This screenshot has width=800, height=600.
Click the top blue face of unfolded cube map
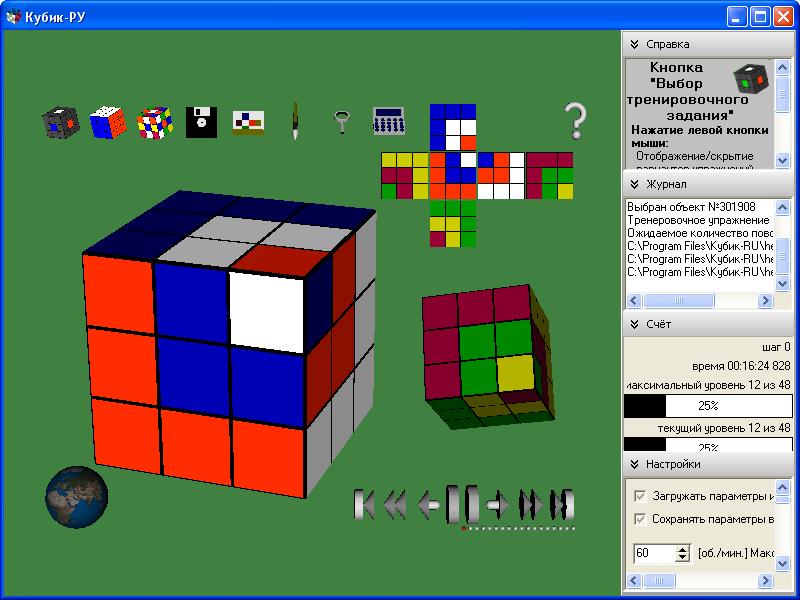pos(453,128)
